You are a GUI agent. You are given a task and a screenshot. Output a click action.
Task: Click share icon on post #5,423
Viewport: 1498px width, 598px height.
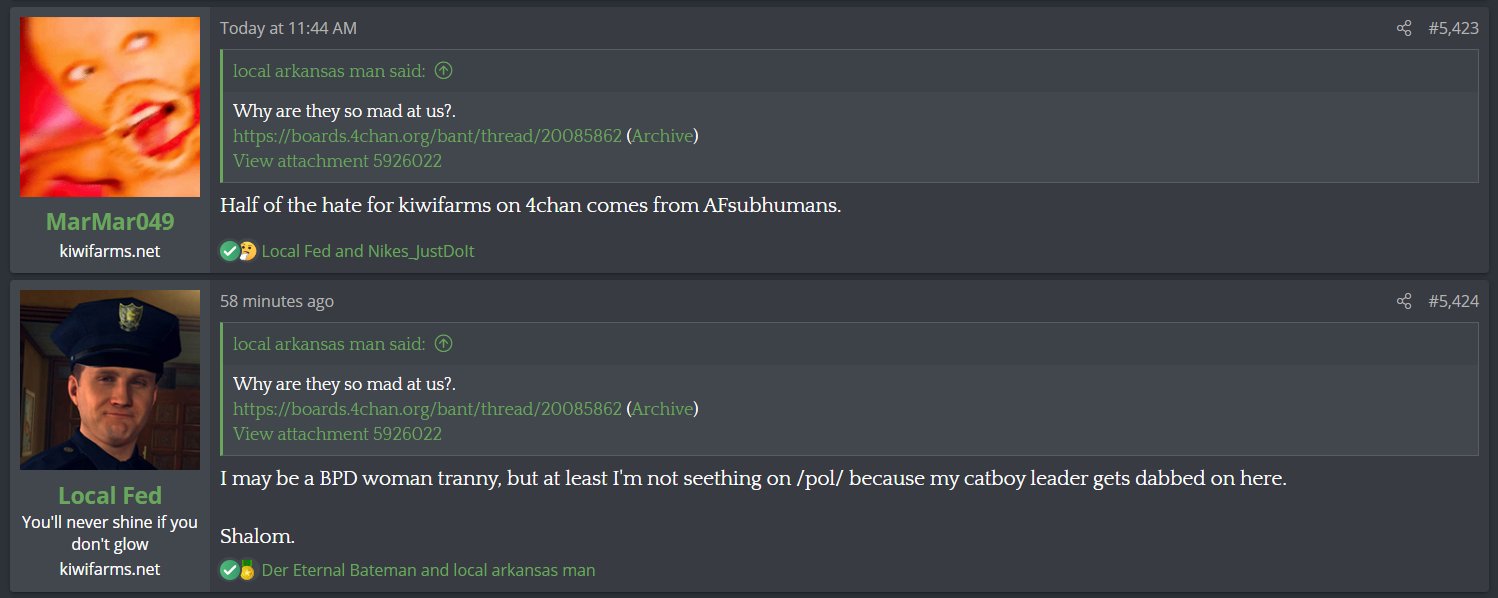coord(1404,28)
